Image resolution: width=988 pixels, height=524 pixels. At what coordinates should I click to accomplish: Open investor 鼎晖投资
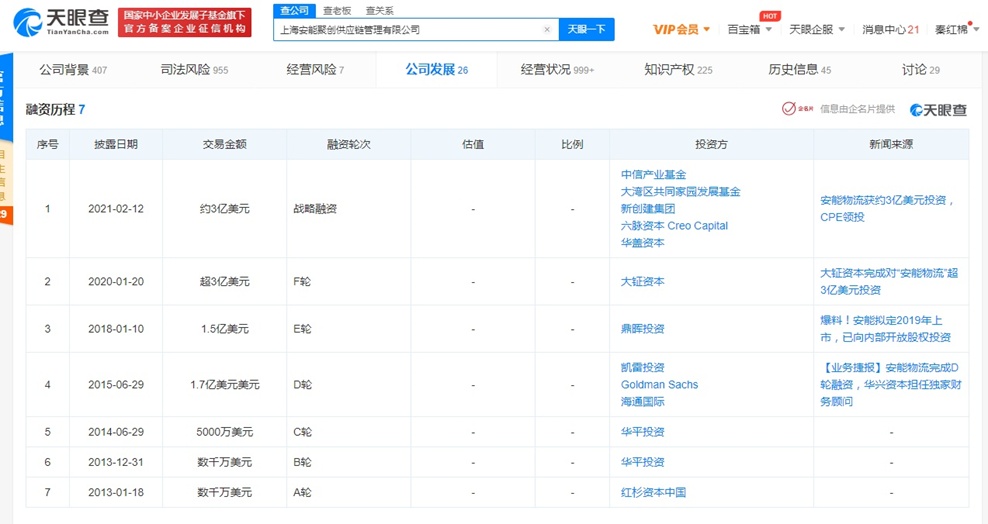[x=643, y=329]
